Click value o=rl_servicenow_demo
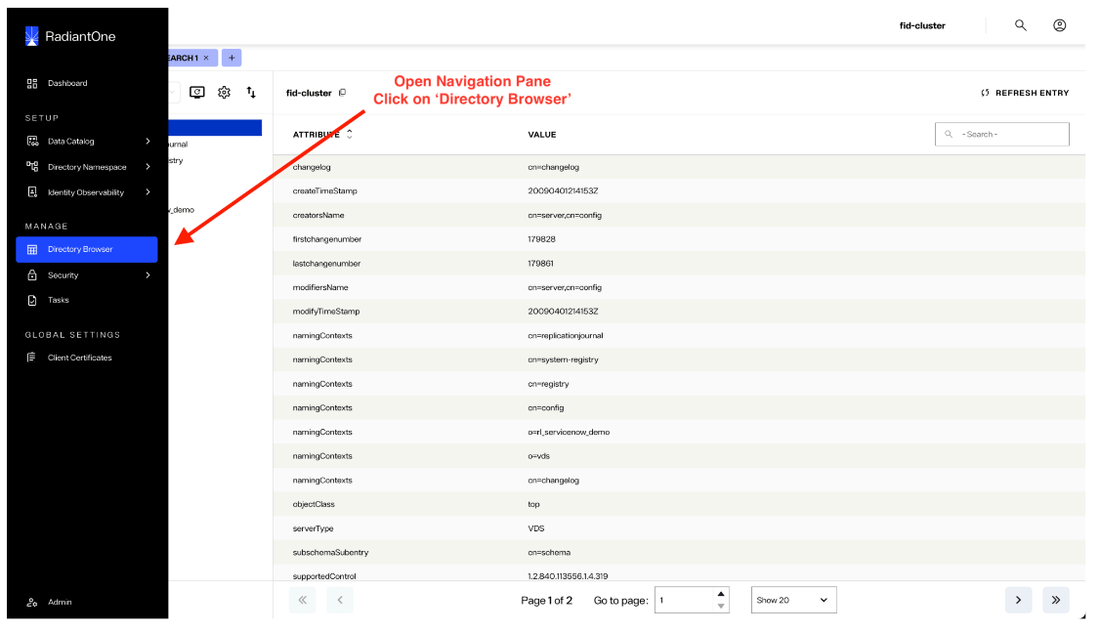The image size is (1100, 630). [568, 432]
